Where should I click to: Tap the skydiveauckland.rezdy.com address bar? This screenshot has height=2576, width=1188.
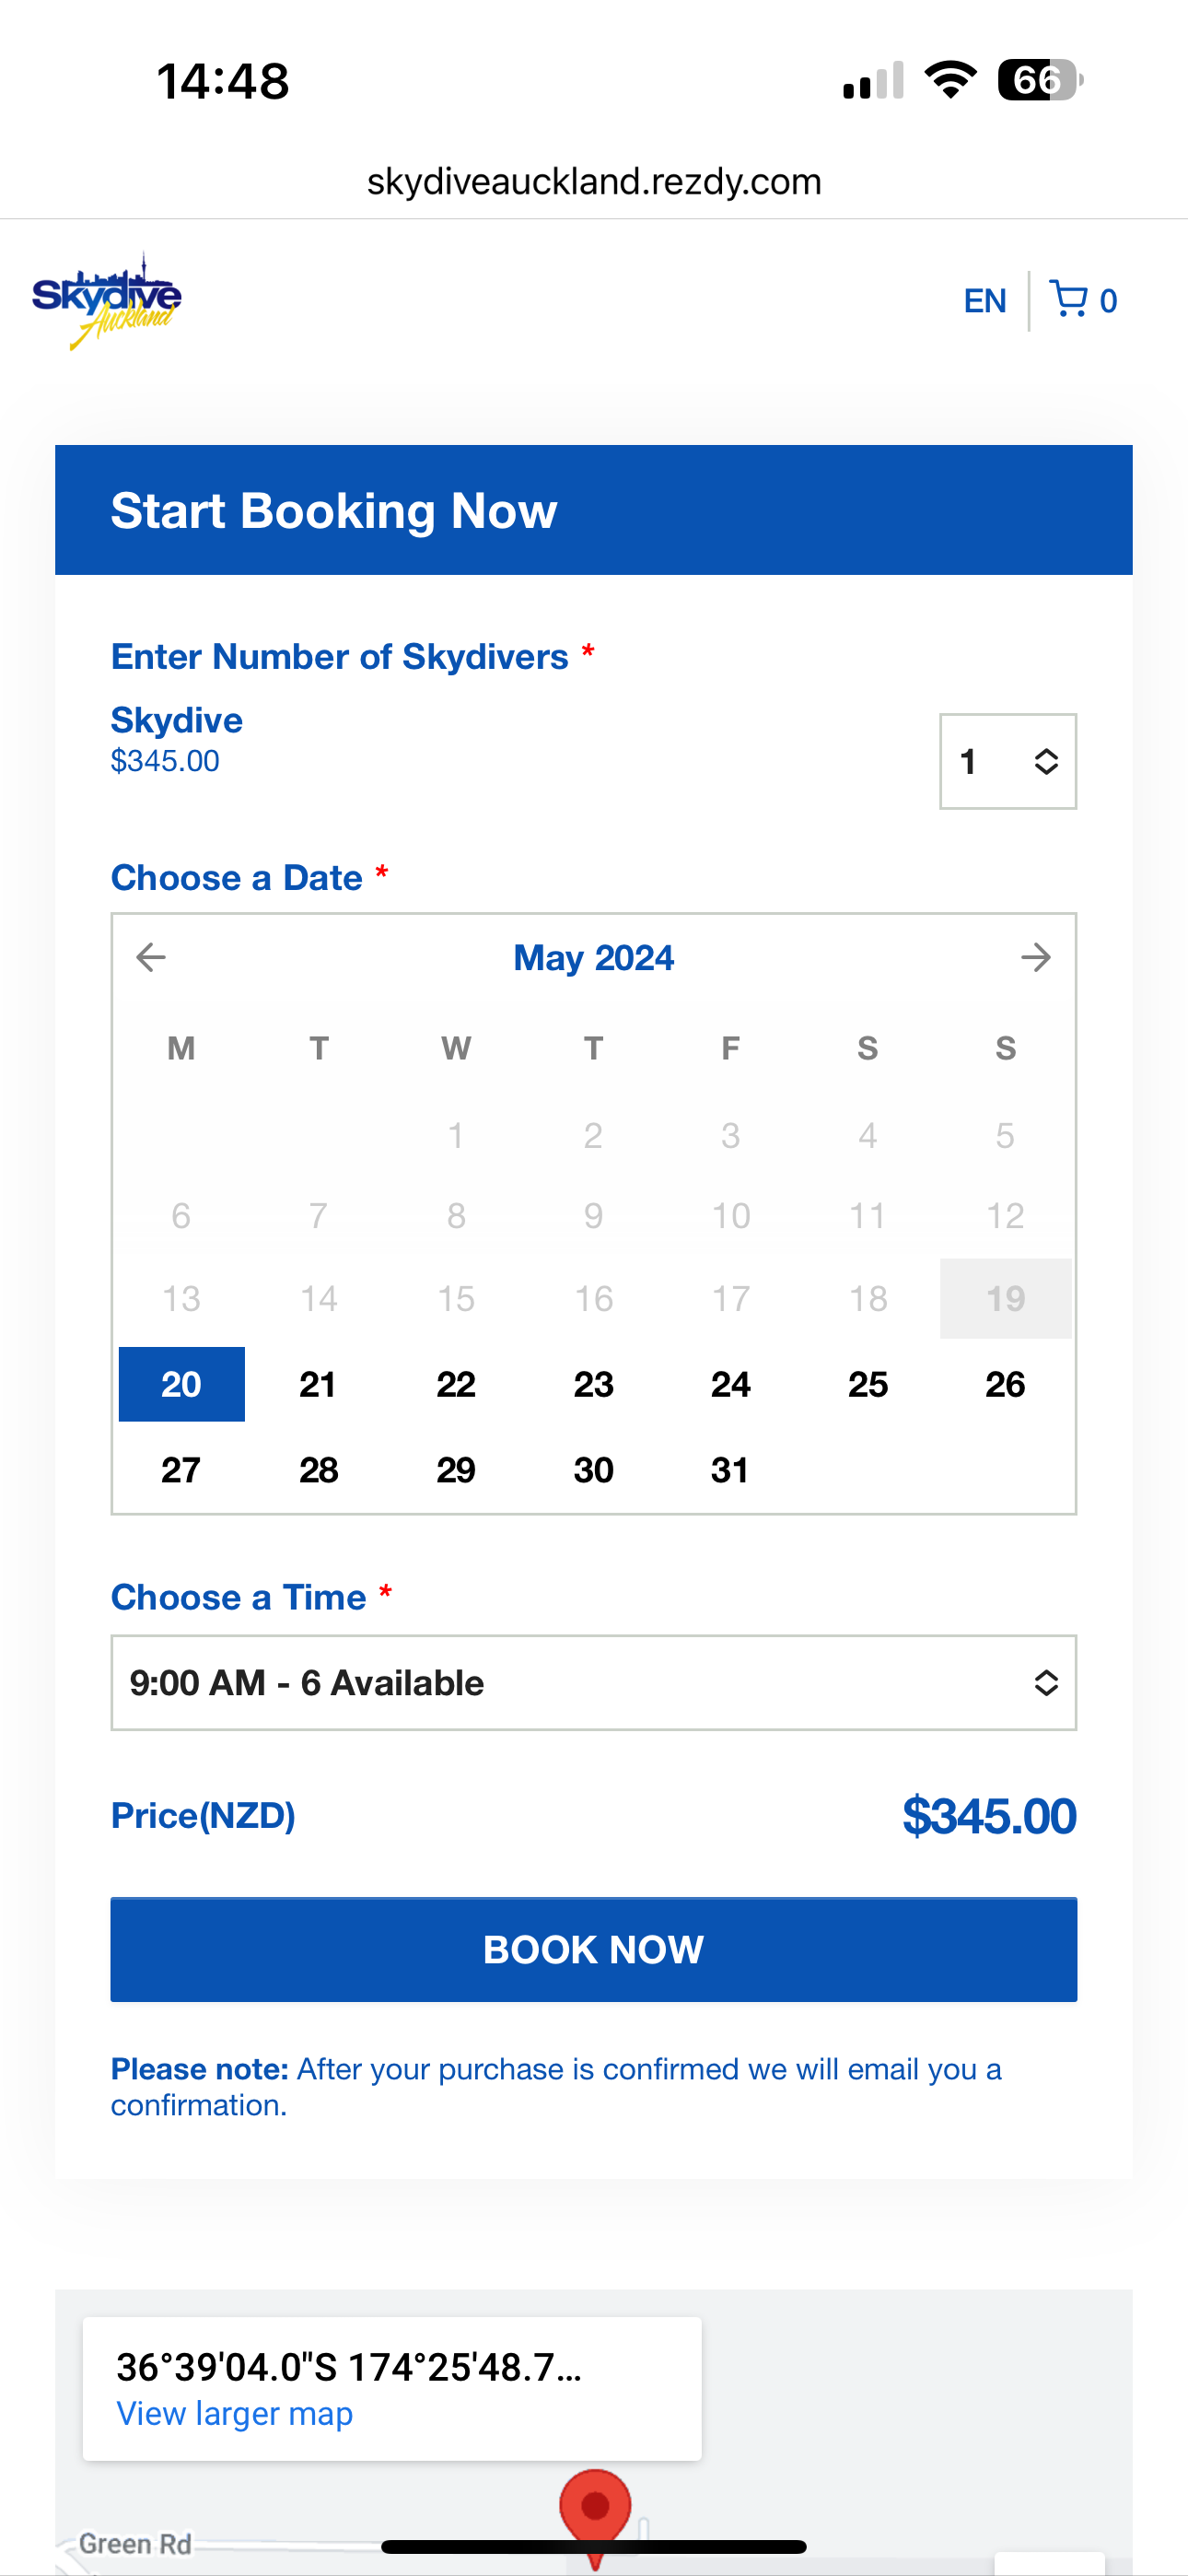pyautogui.click(x=594, y=182)
